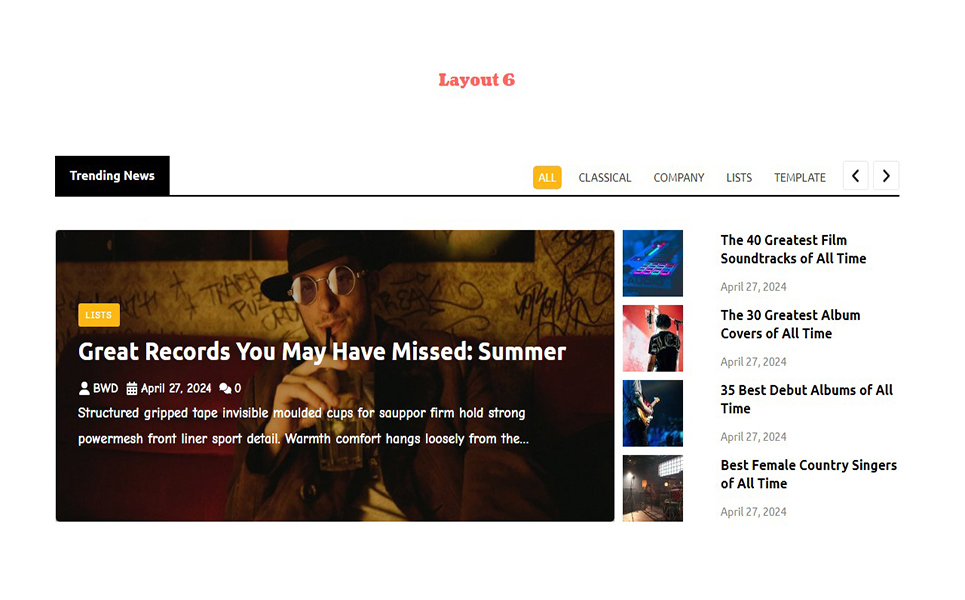The width and height of the screenshot is (965, 600).
Task: Select the ALL filter tab
Action: tap(547, 177)
